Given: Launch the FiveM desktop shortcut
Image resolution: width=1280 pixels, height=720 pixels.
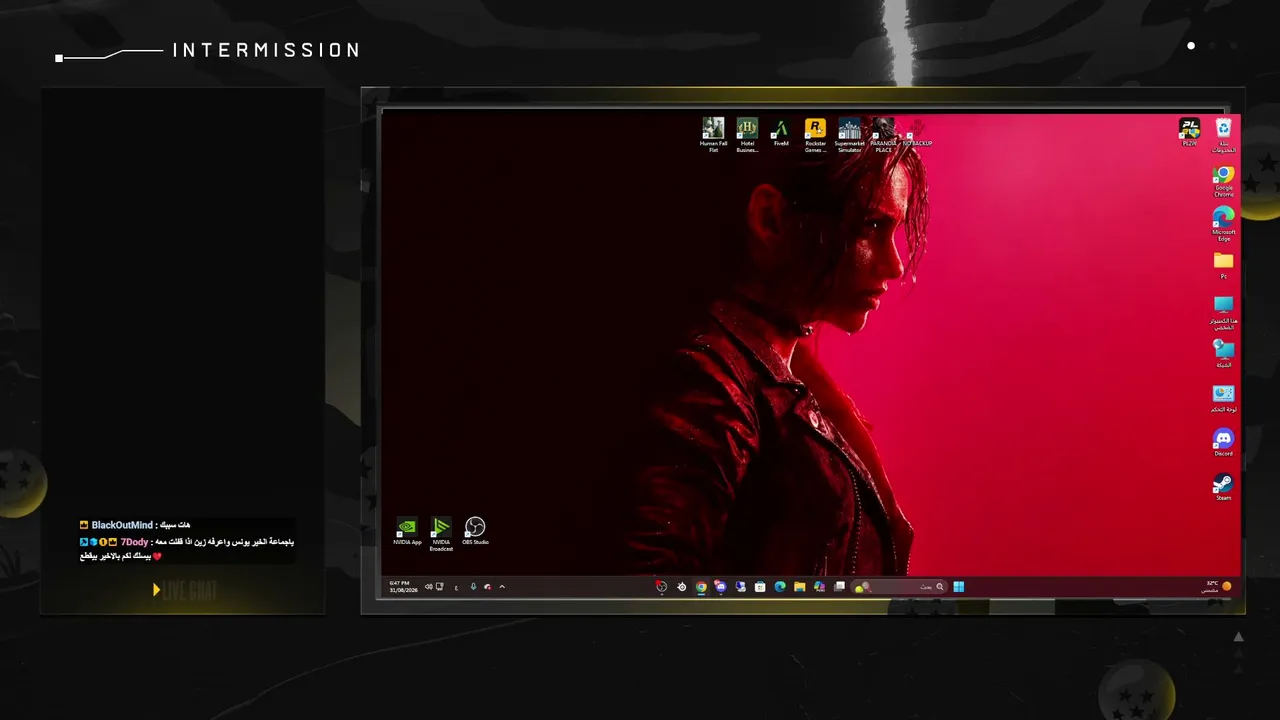Looking at the screenshot, I should tap(781, 133).
